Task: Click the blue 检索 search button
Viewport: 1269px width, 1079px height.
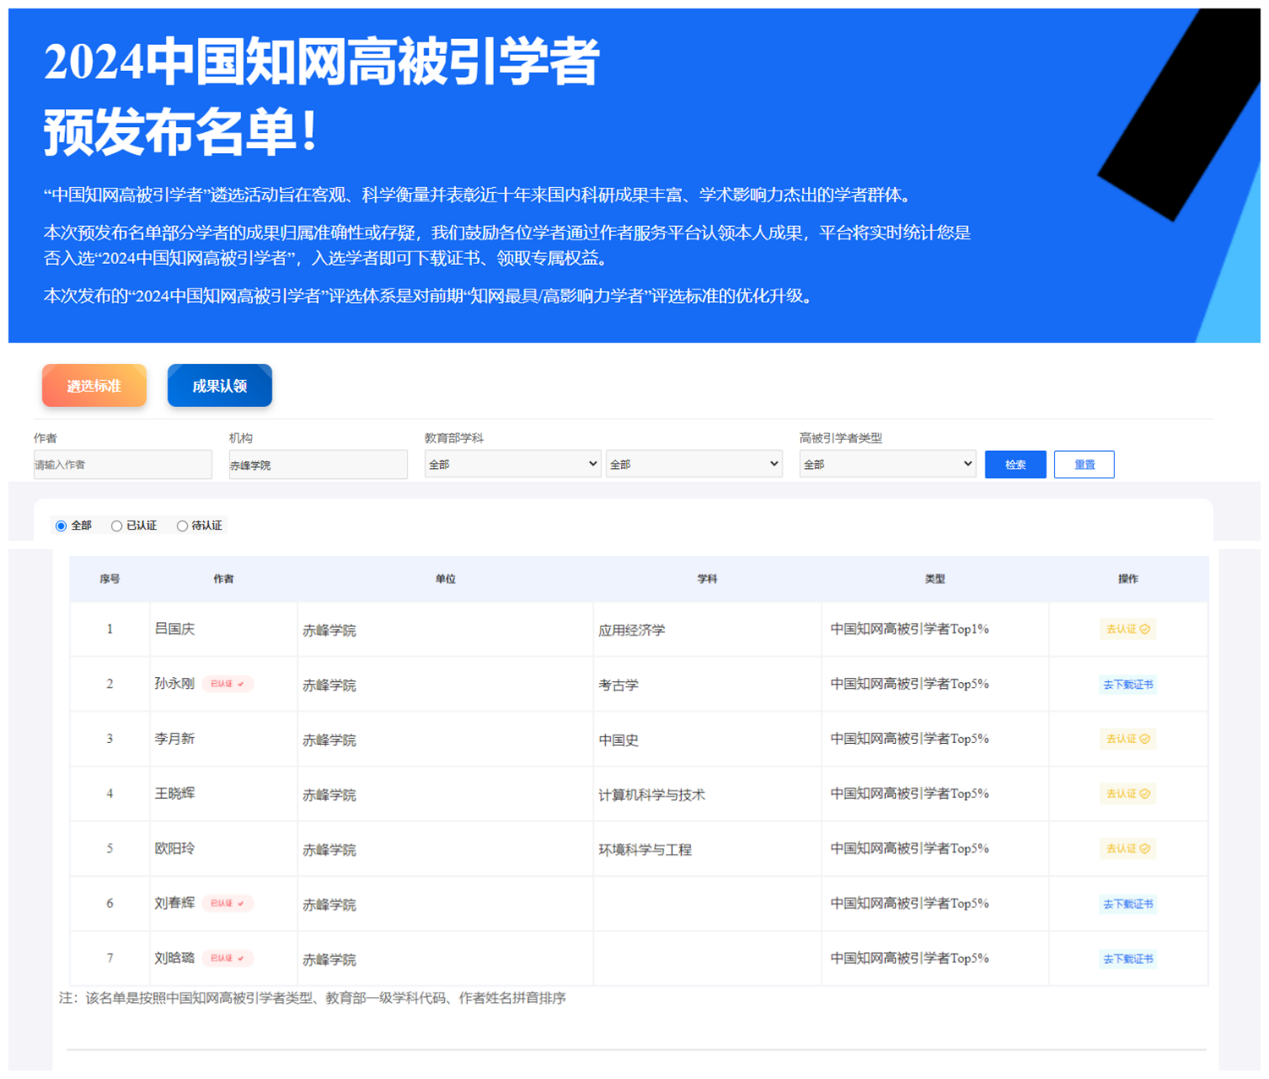Action: tap(1015, 464)
